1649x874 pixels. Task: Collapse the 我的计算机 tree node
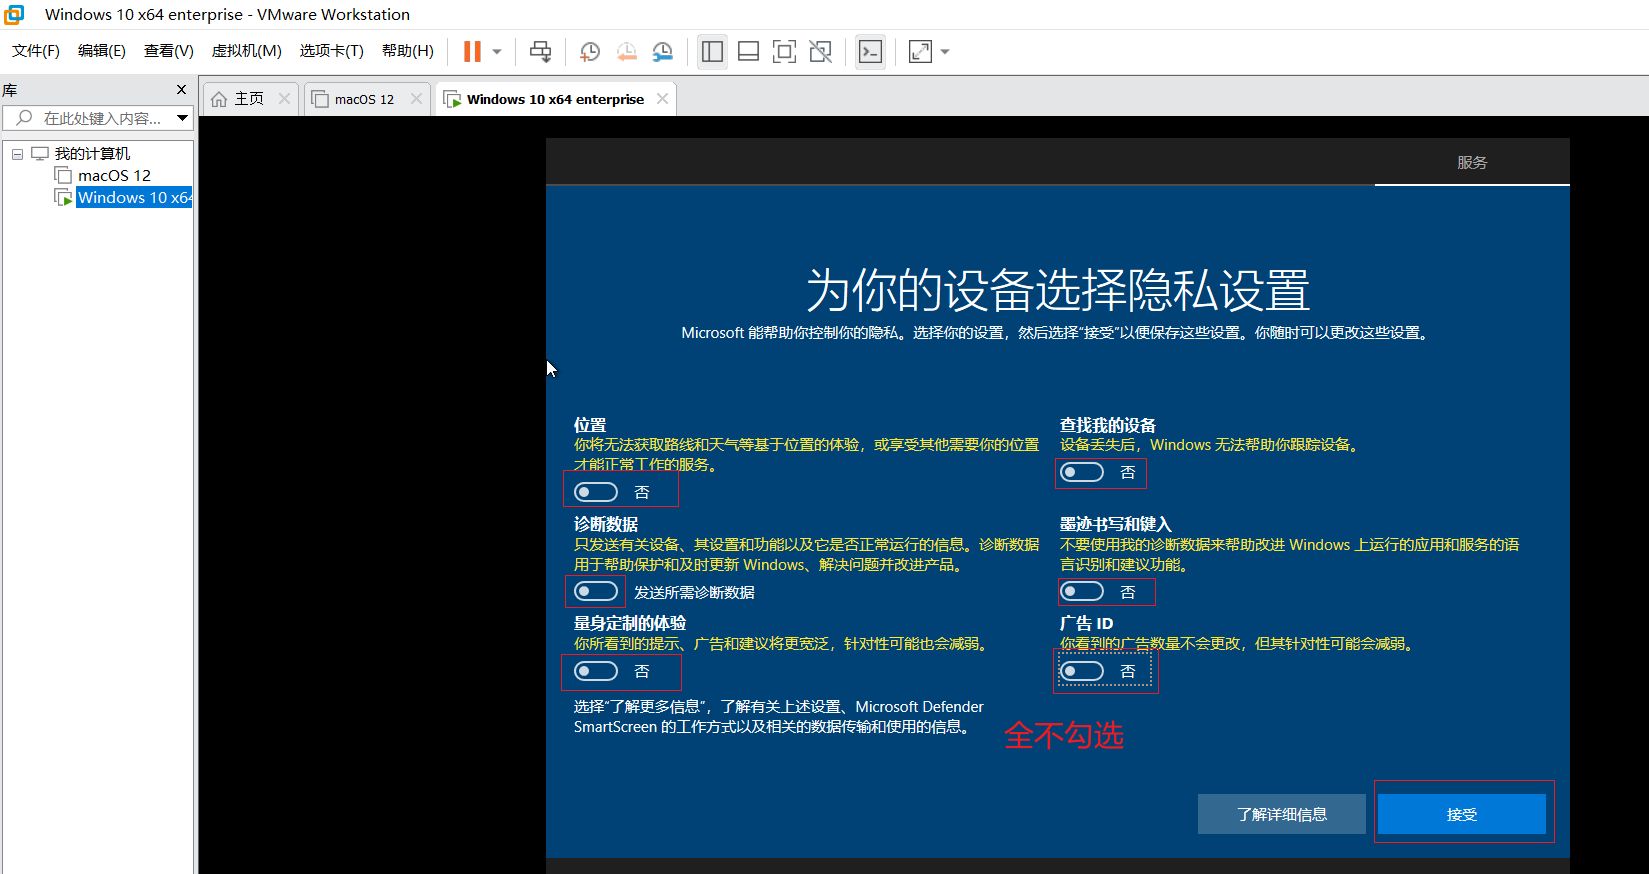tap(17, 154)
